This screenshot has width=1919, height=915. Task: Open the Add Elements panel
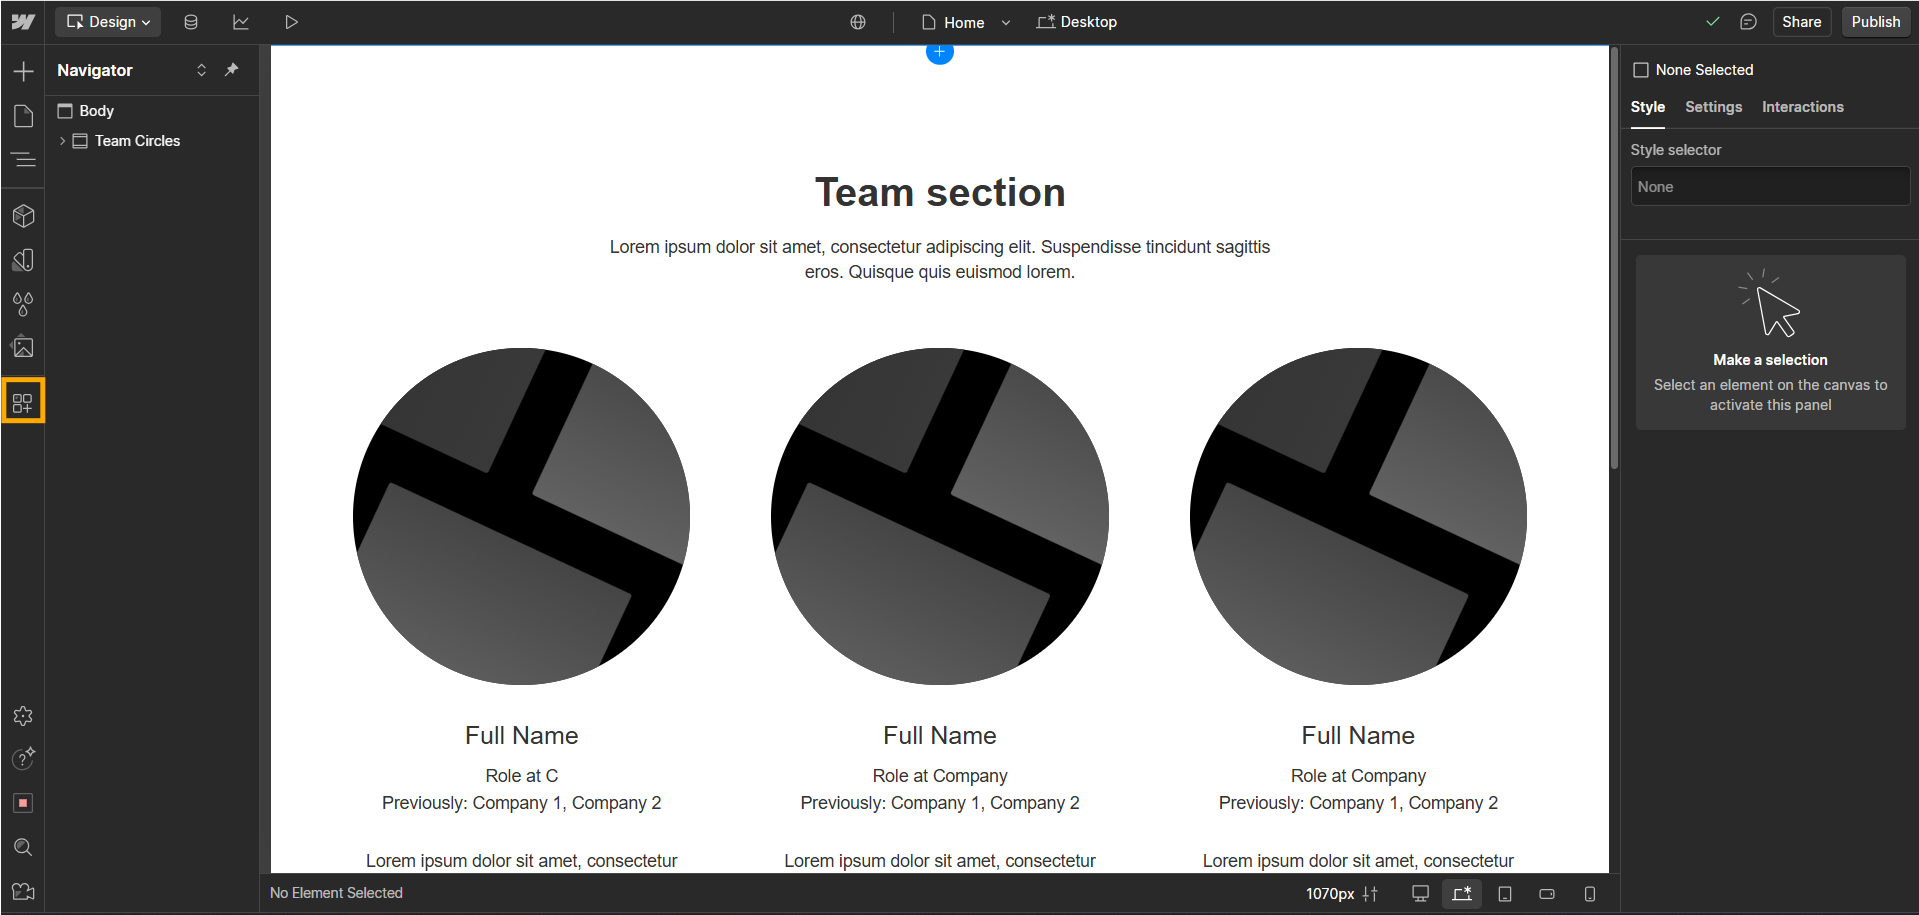23,71
